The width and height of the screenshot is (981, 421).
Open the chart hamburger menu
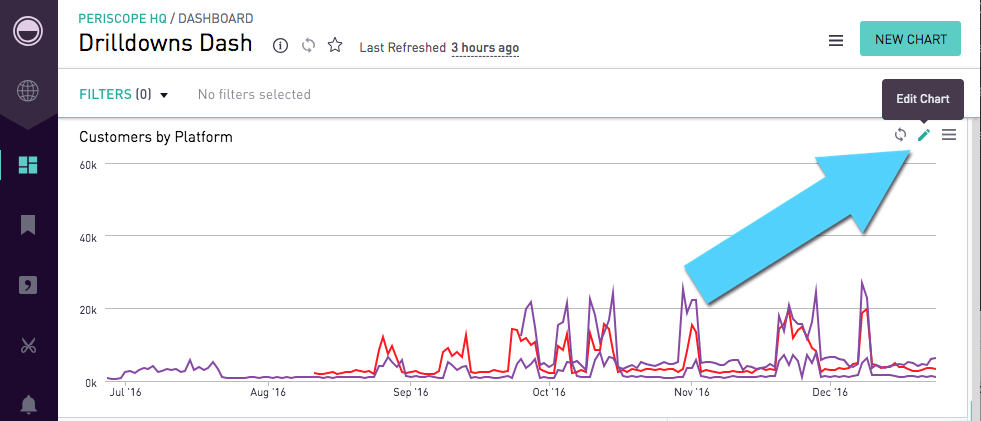tap(949, 135)
